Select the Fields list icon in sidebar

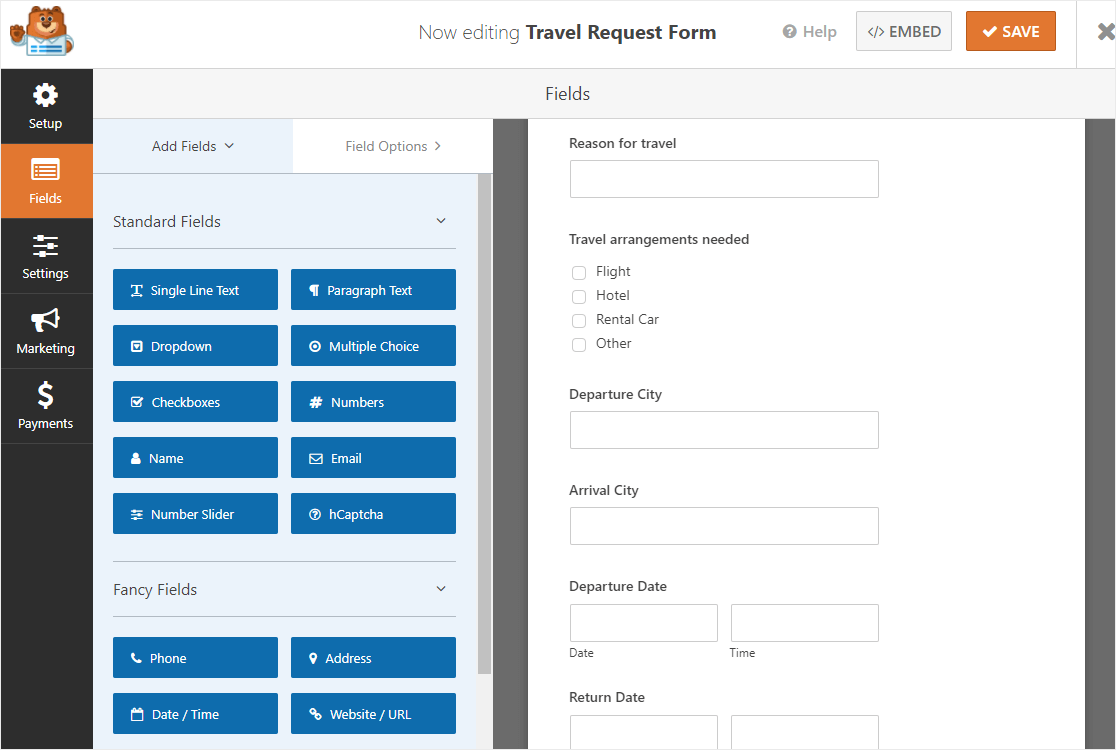click(46, 170)
